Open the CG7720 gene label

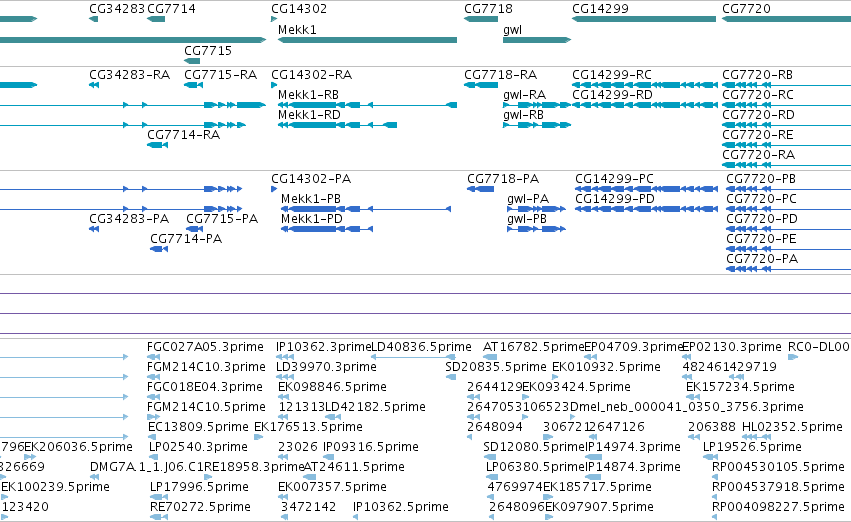[x=746, y=9]
